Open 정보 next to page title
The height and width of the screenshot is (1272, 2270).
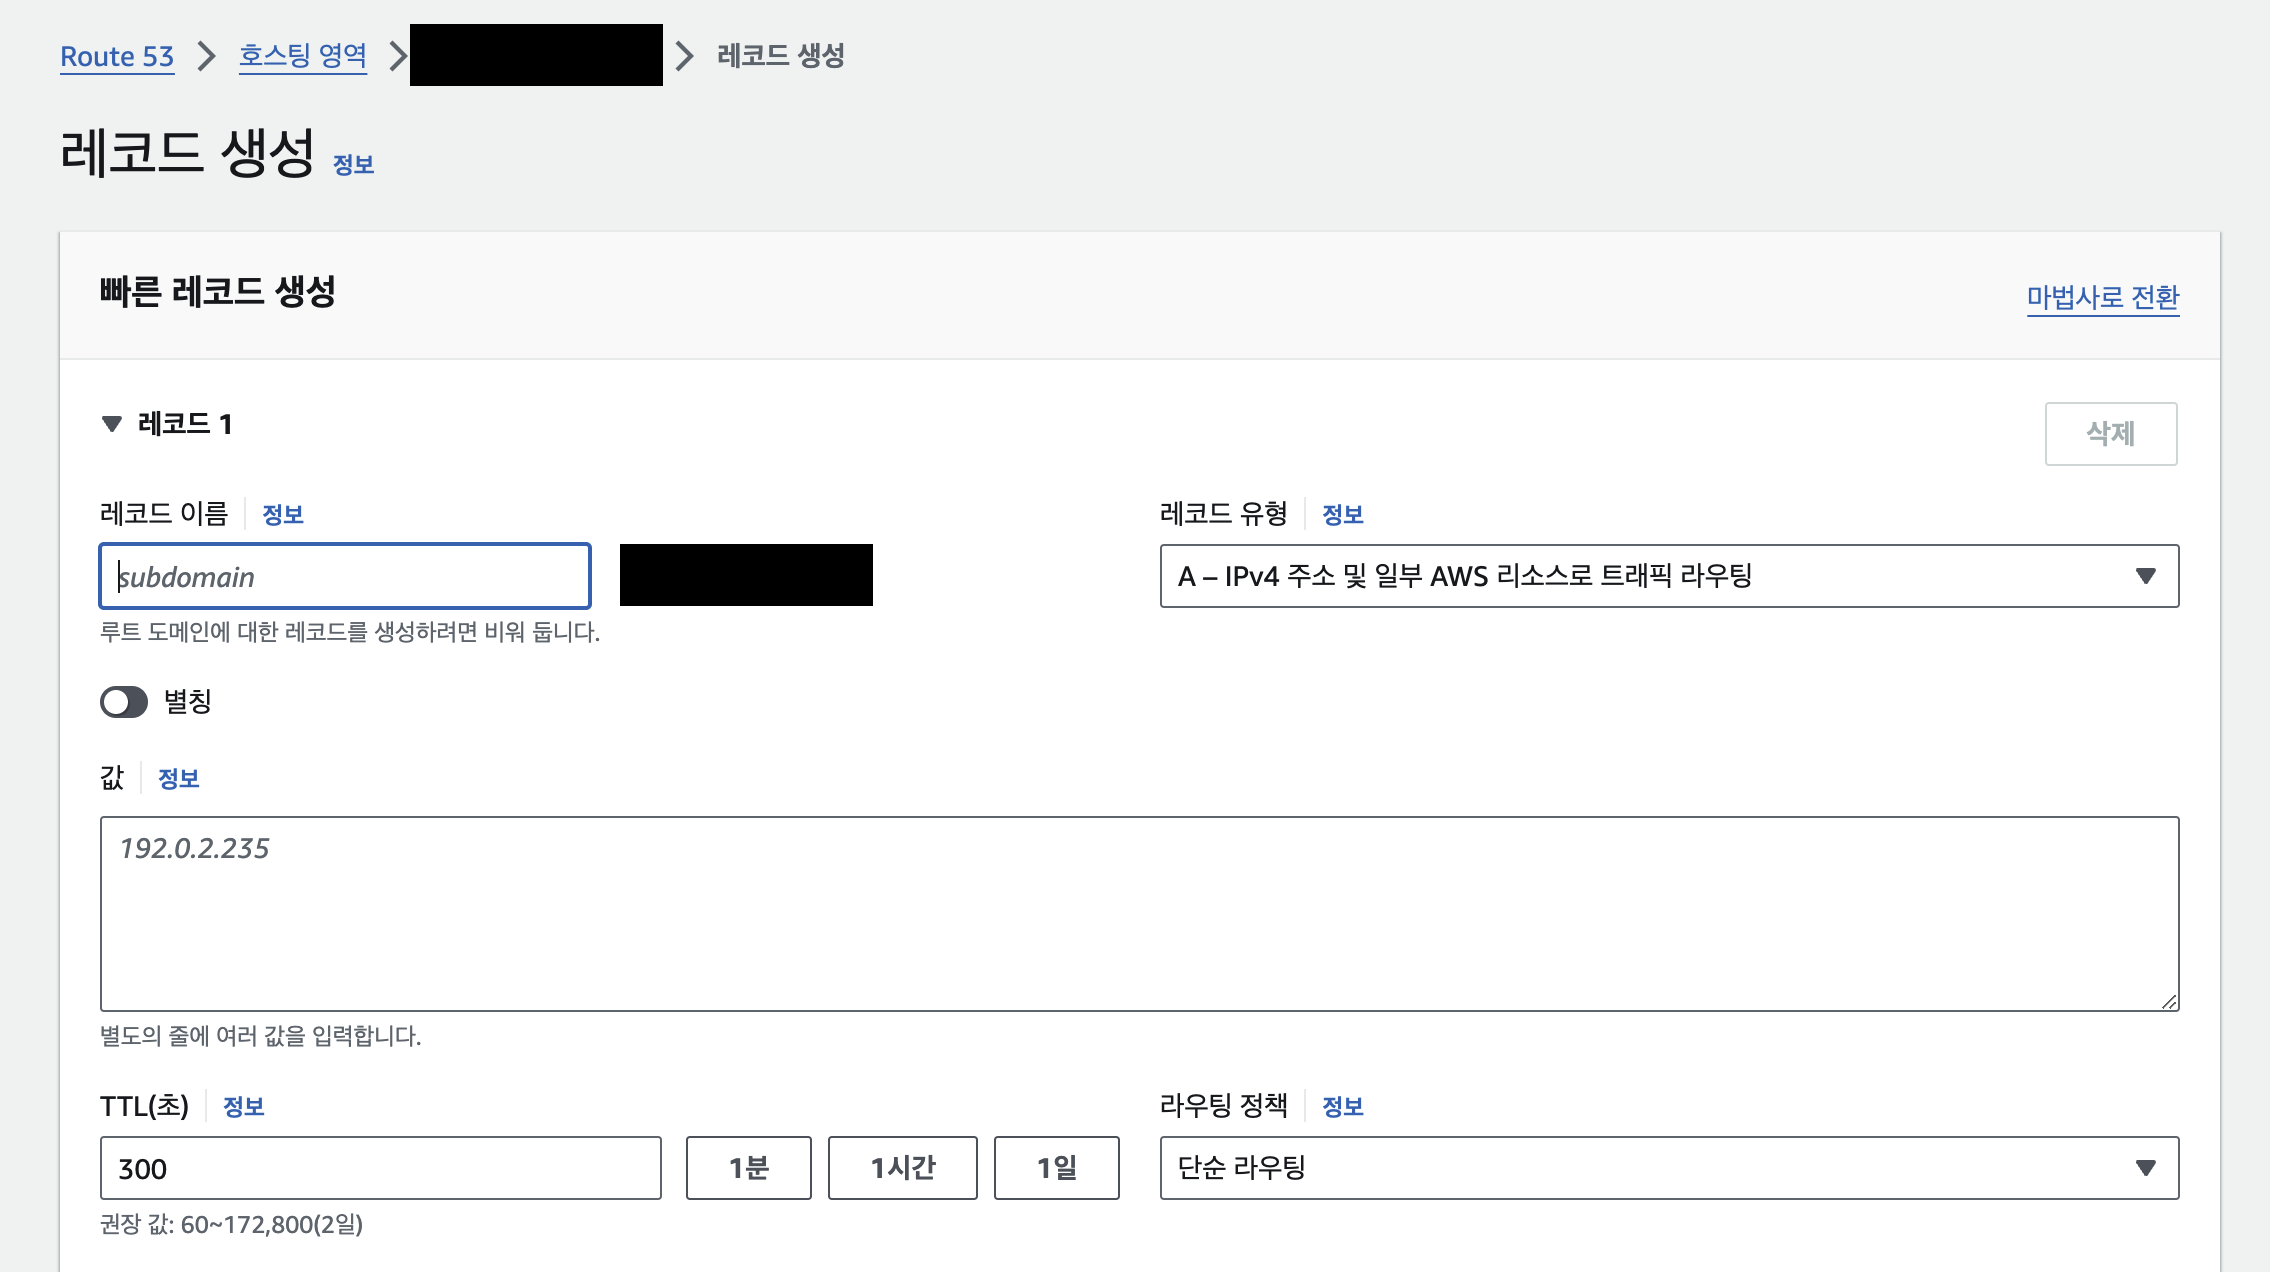click(x=353, y=165)
